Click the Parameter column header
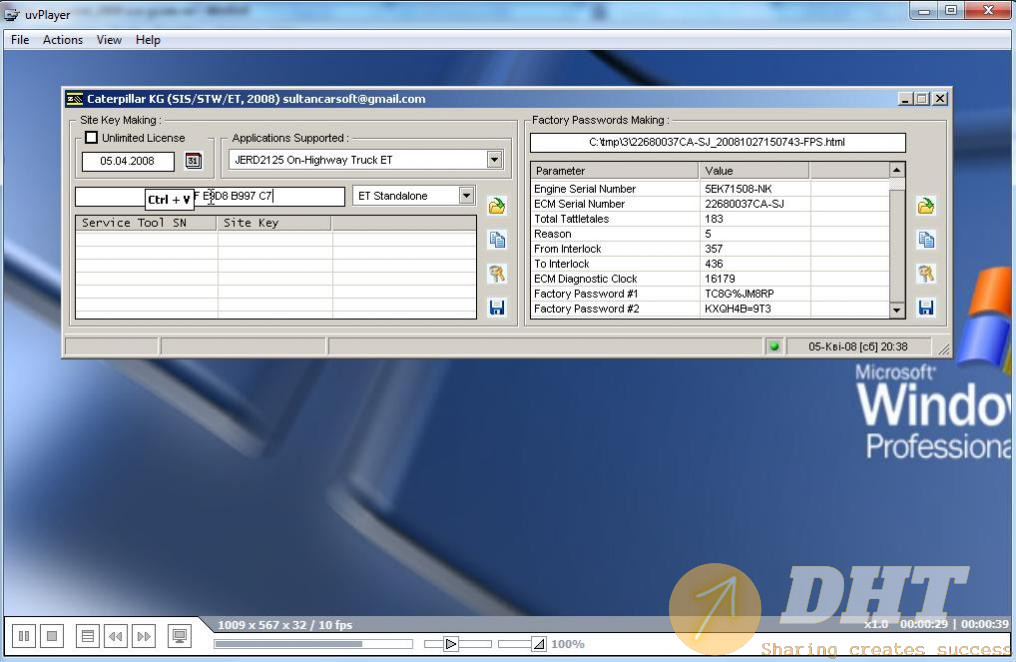The image size is (1016, 662). point(615,170)
